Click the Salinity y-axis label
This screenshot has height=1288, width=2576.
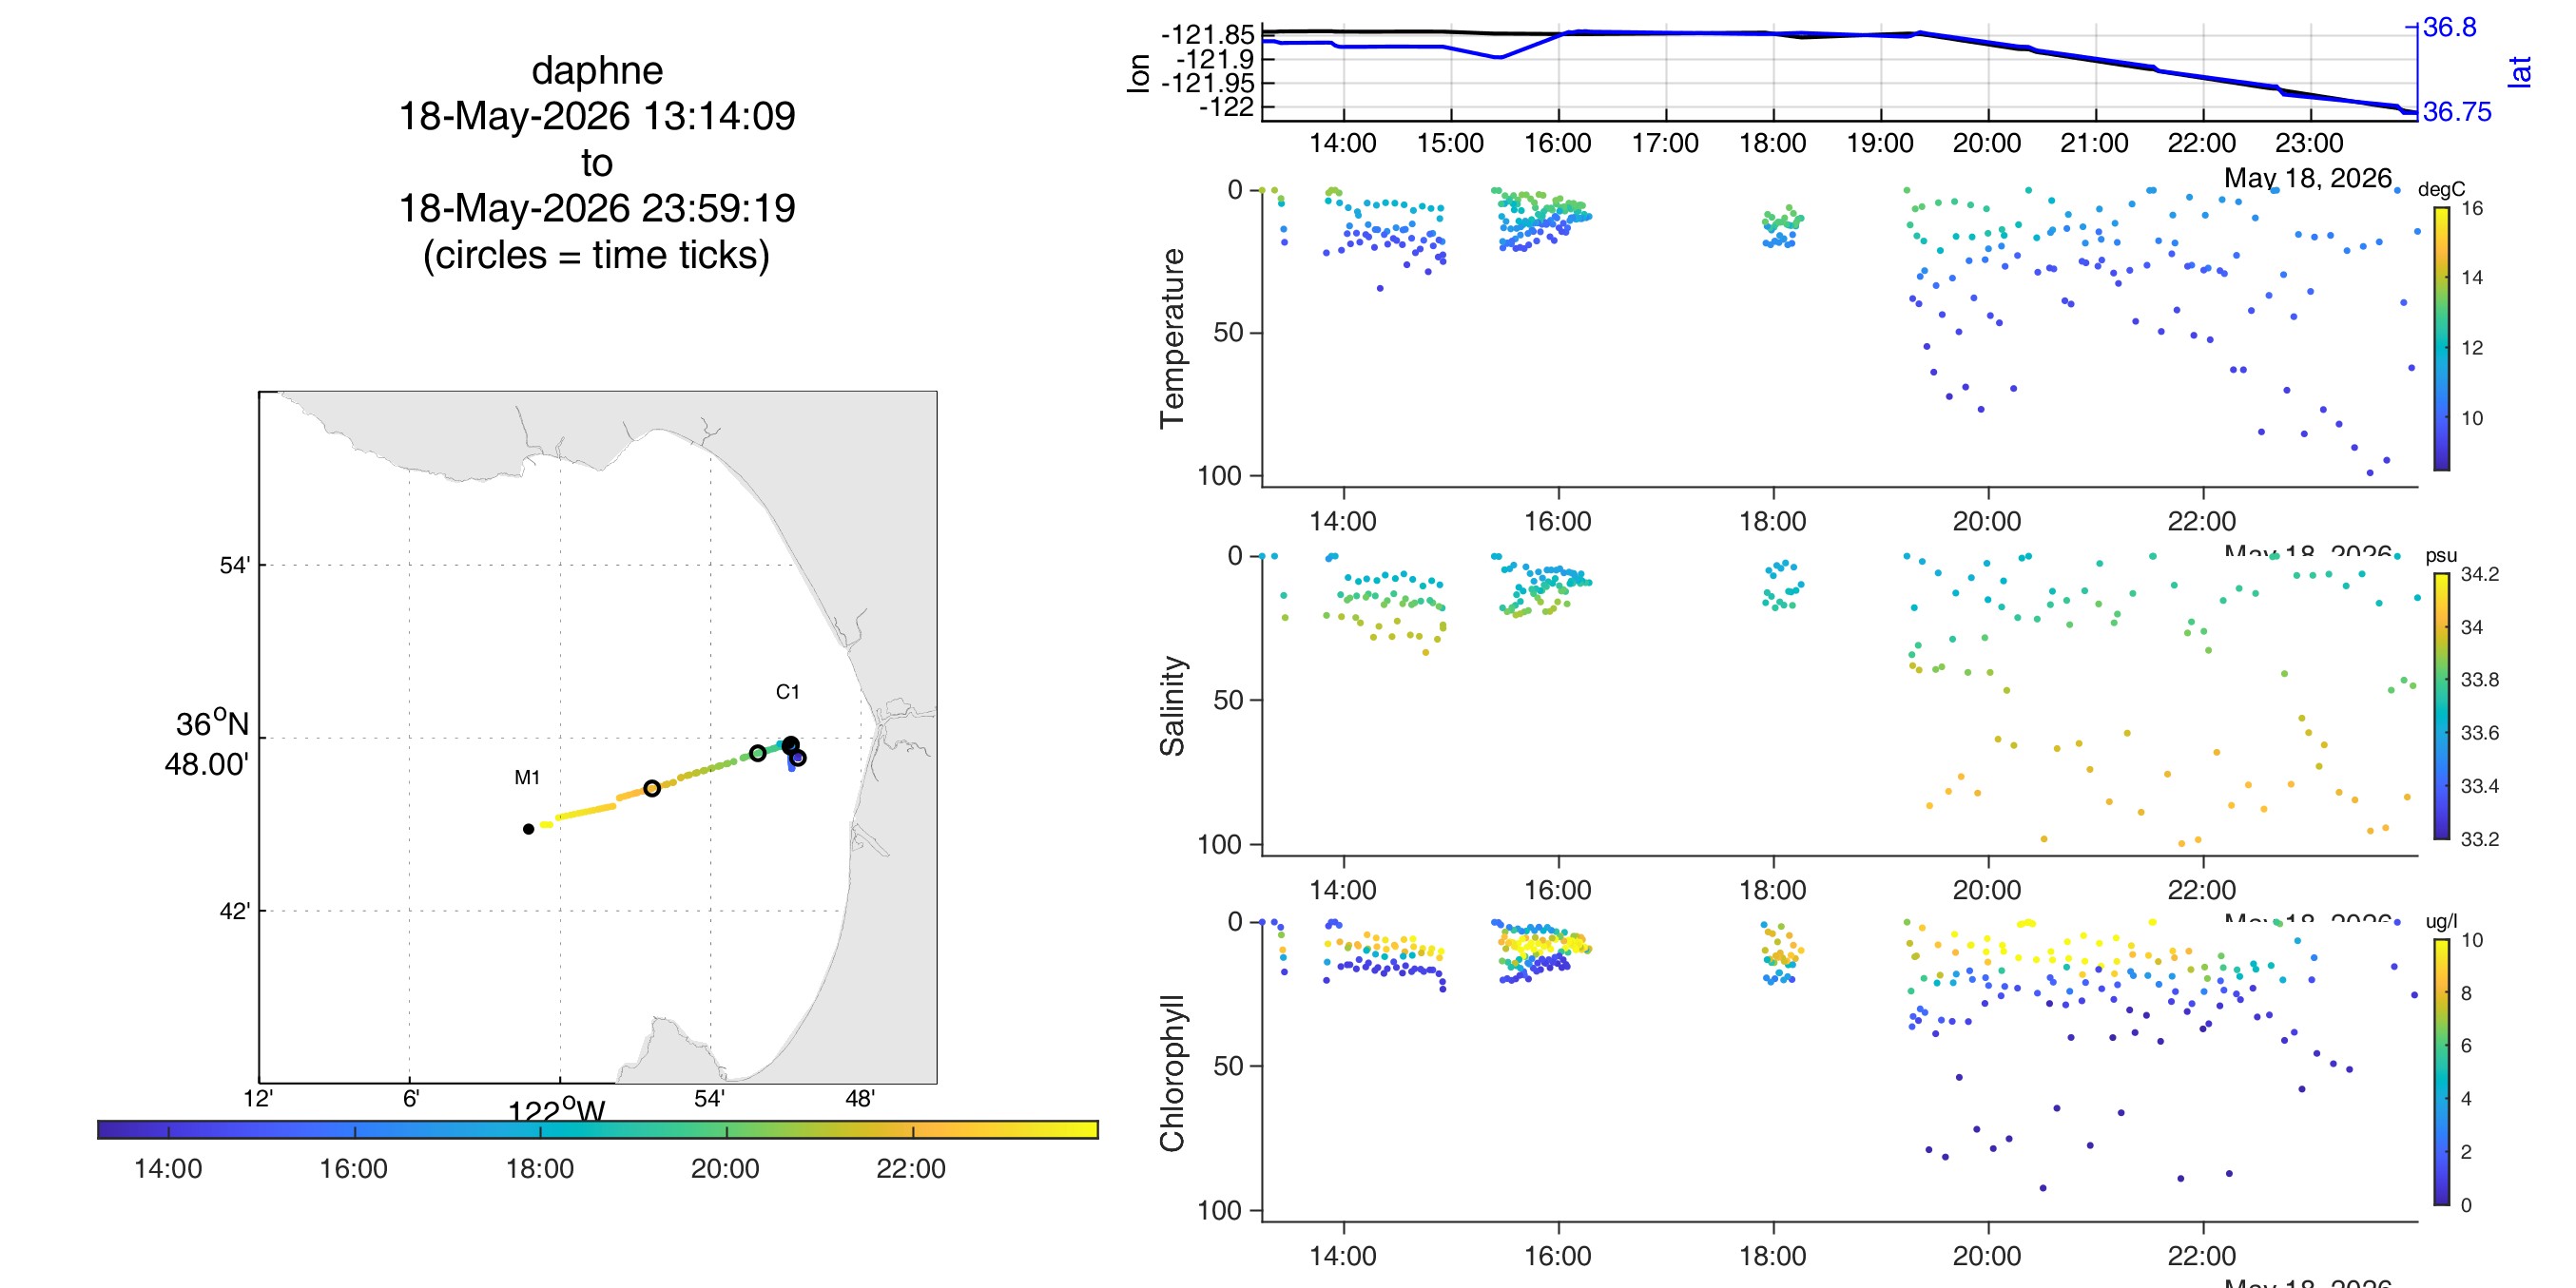(1172, 706)
